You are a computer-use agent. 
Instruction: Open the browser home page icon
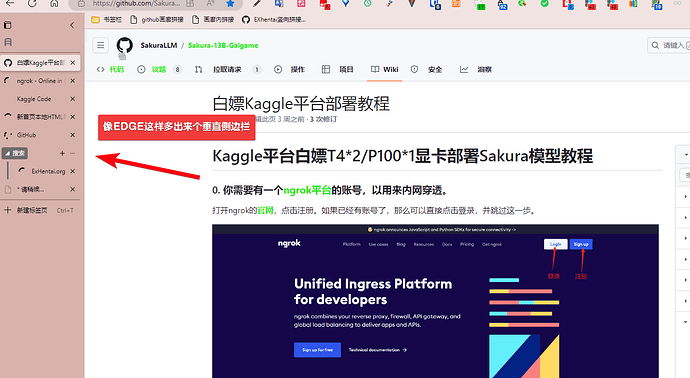pos(54,4)
